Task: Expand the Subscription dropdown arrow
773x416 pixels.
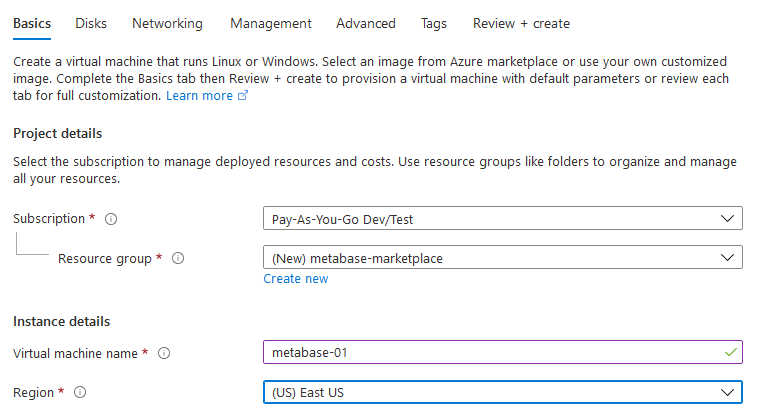Action: point(727,218)
